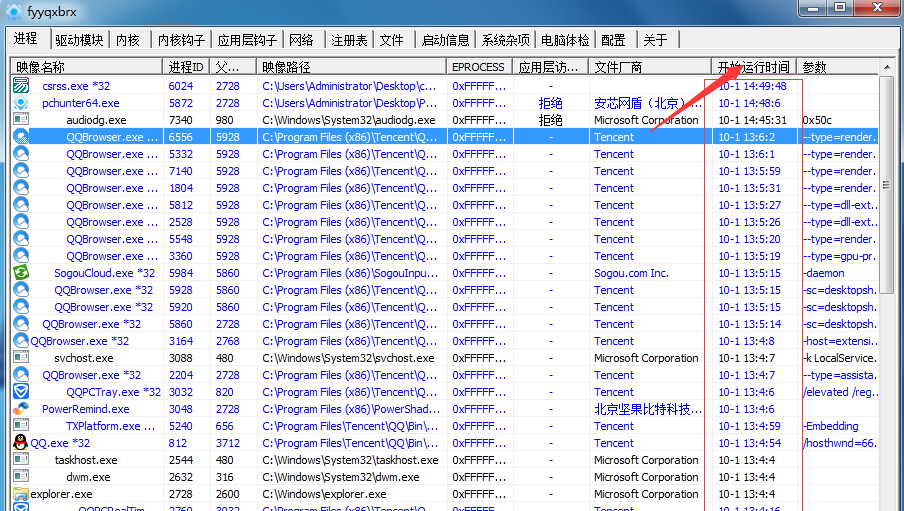Click QQBrowser icon in PID 6556 row
The width and height of the screenshot is (904, 511).
click(x=21, y=137)
